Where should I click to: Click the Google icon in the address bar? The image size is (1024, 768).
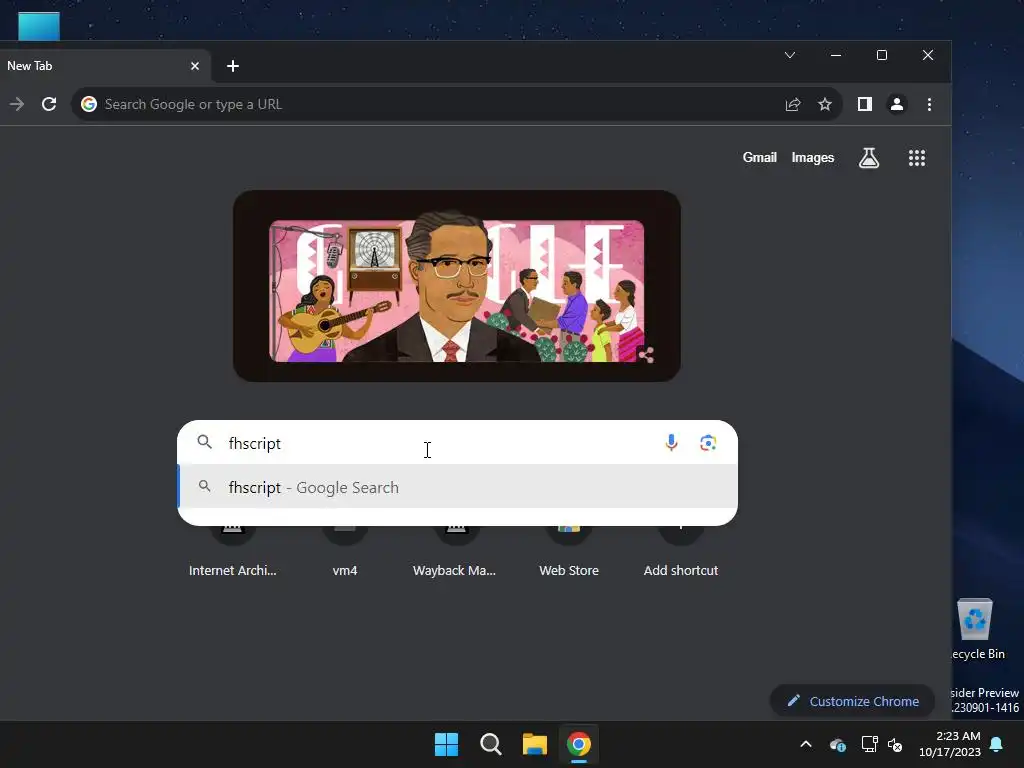click(x=89, y=104)
